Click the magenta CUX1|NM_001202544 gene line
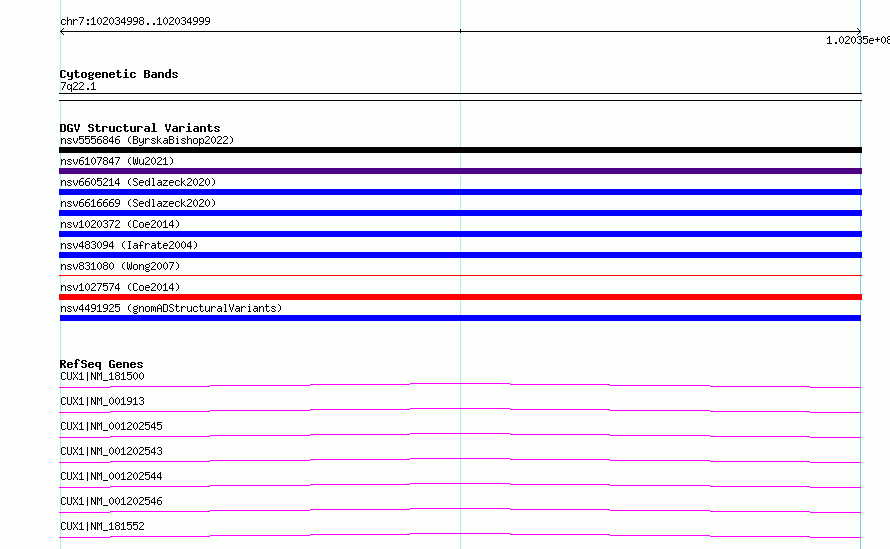This screenshot has width=890, height=549. click(460, 485)
